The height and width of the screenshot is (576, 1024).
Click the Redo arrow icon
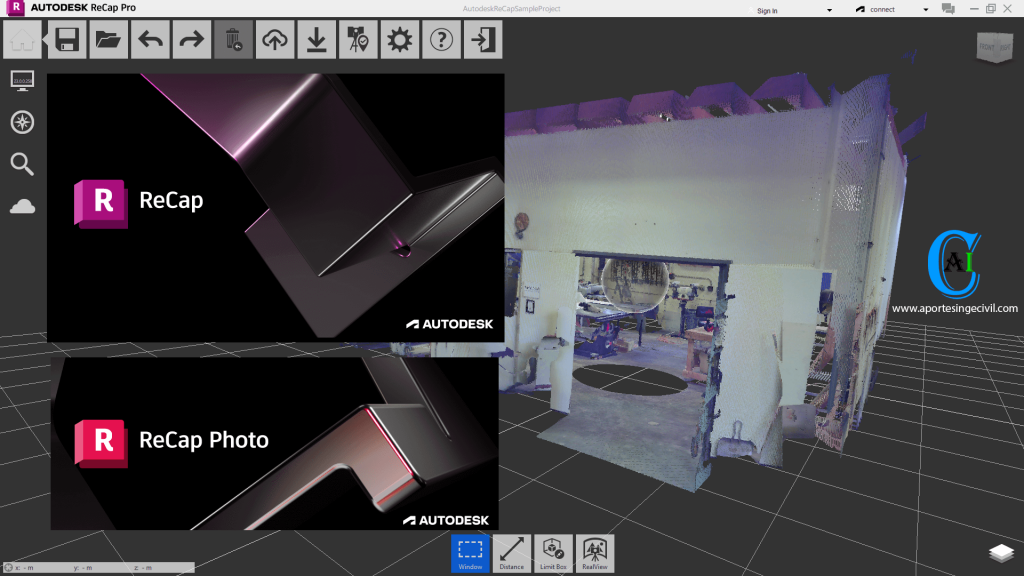coord(191,40)
